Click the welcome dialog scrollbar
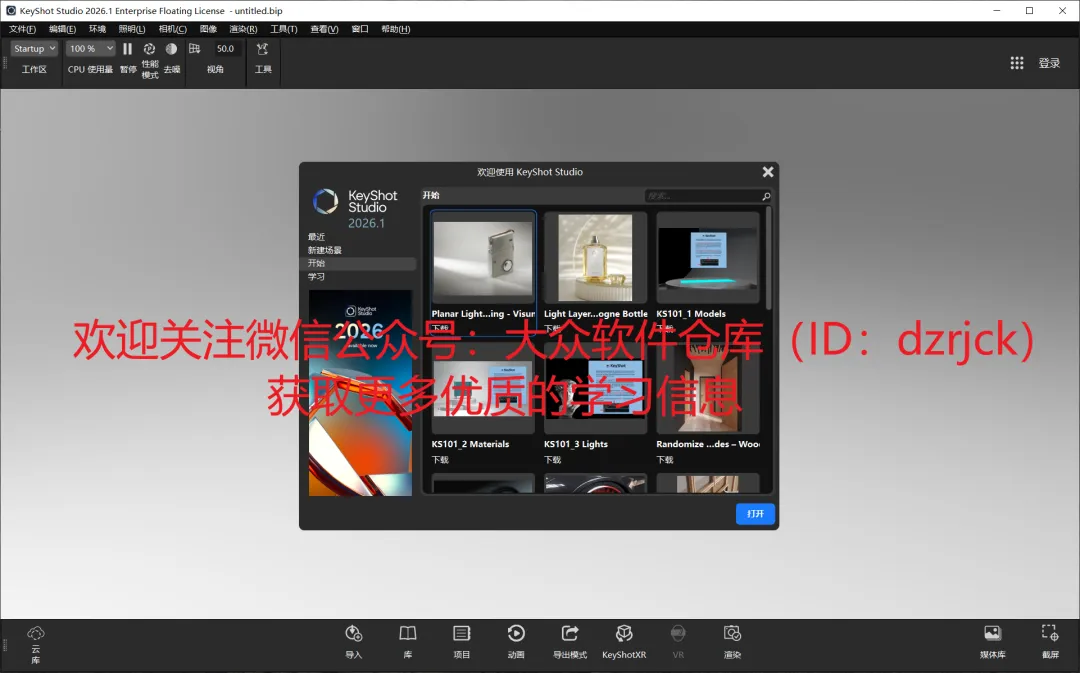The image size is (1080, 673). point(768,258)
